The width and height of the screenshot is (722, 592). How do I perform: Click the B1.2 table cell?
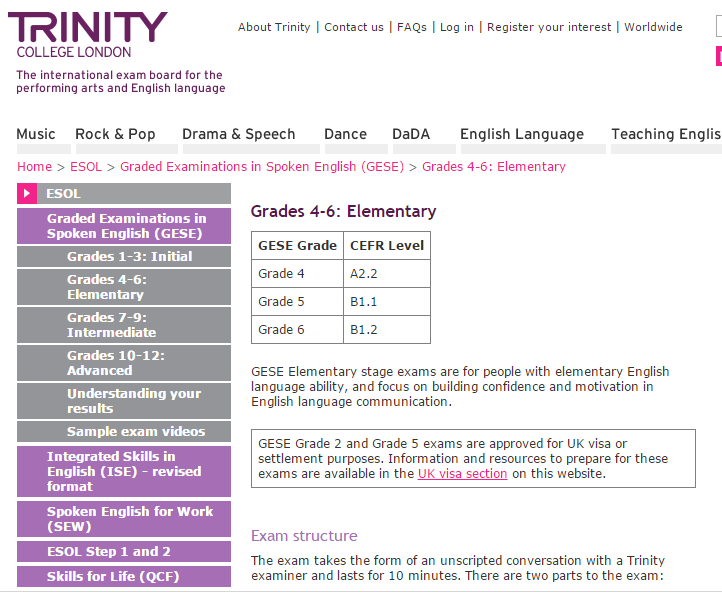(387, 330)
